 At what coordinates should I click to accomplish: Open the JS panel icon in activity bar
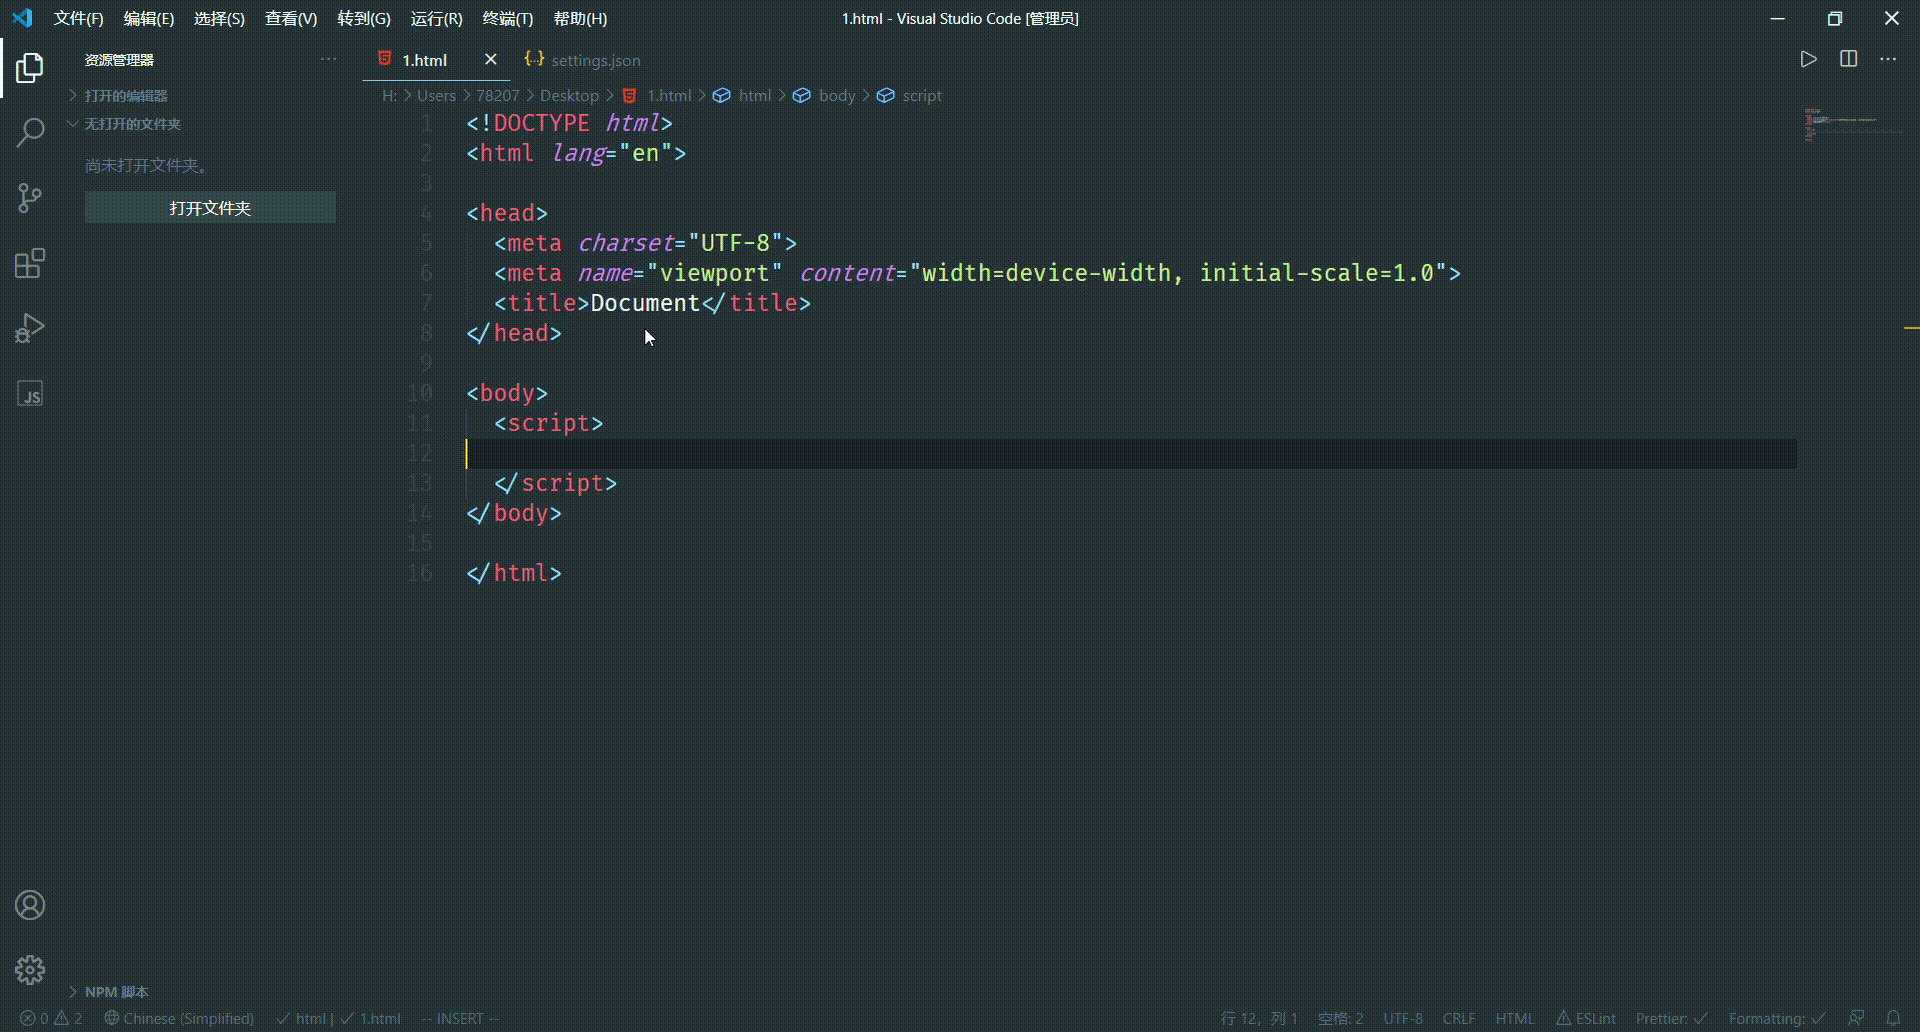click(x=30, y=394)
